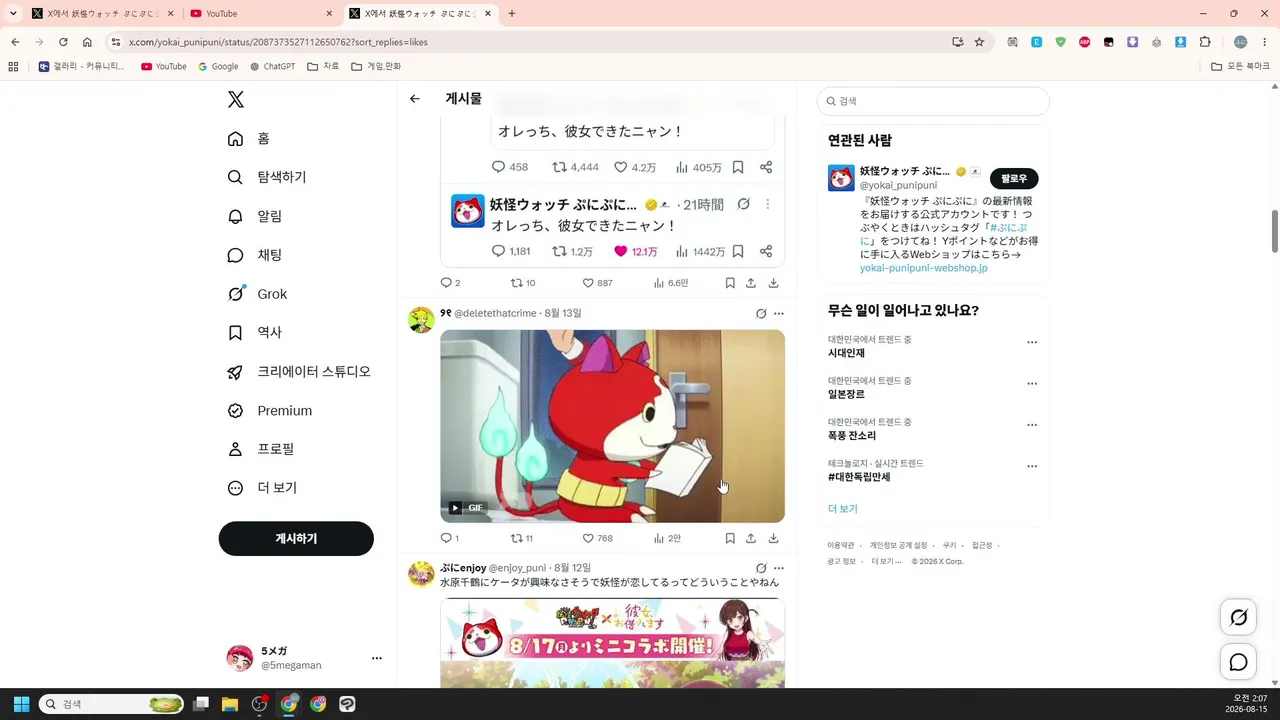Click the browser page scrollbar thumb
Image resolution: width=1280 pixels, height=720 pixels.
(x=1274, y=232)
